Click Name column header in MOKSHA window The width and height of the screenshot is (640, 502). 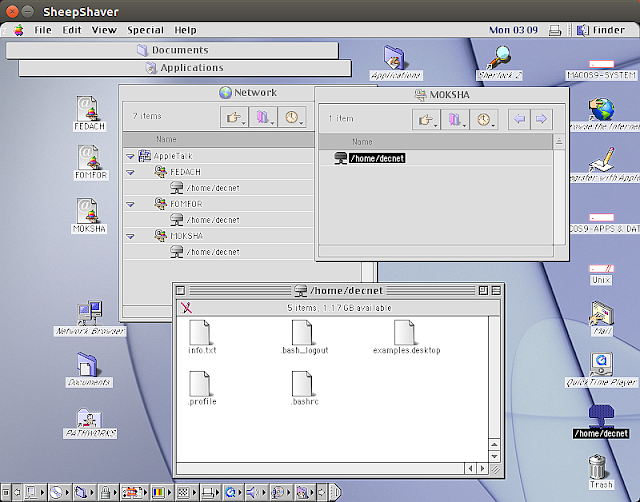pos(436,142)
